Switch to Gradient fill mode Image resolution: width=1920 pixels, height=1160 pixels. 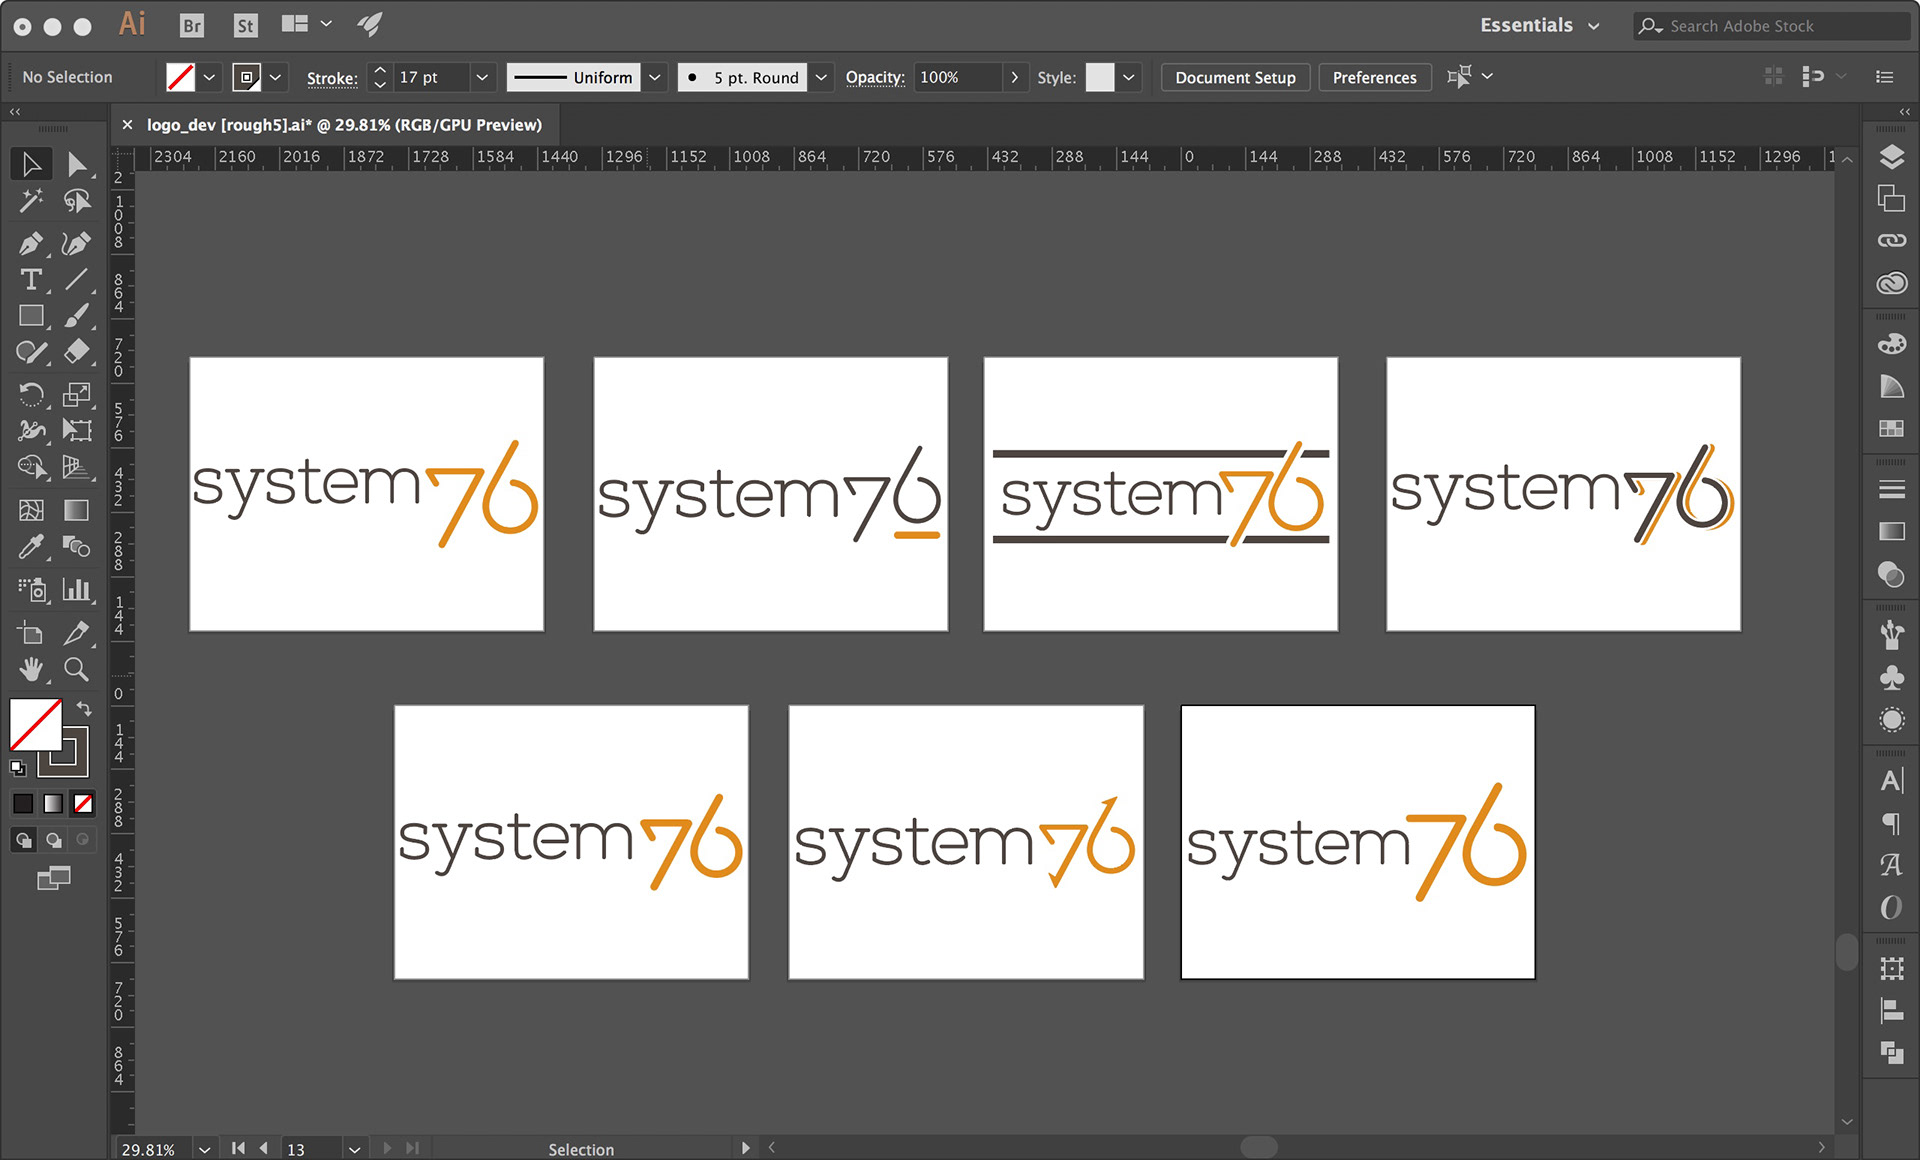(53, 804)
